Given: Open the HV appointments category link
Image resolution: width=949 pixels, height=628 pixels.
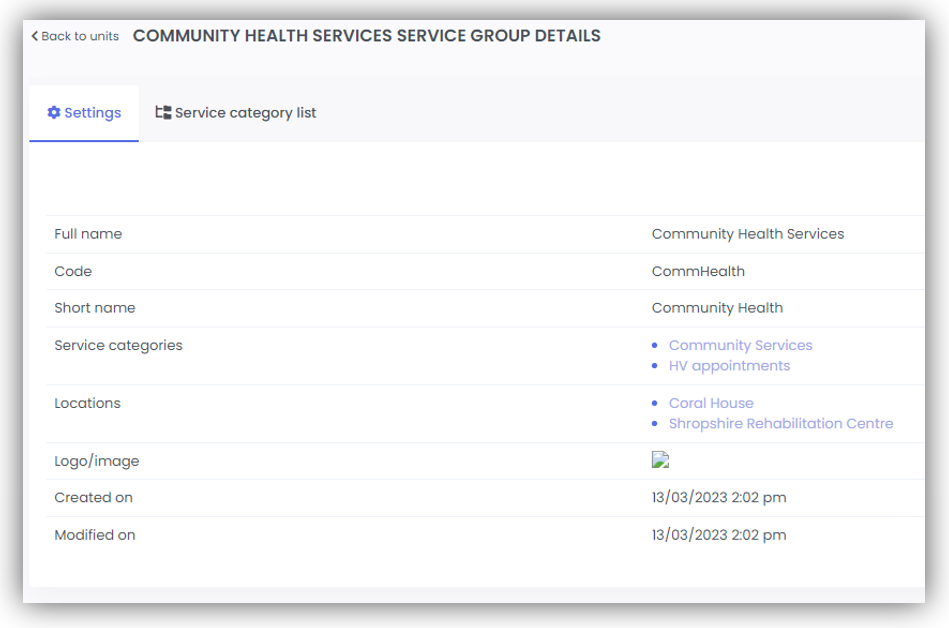Looking at the screenshot, I should [x=729, y=366].
